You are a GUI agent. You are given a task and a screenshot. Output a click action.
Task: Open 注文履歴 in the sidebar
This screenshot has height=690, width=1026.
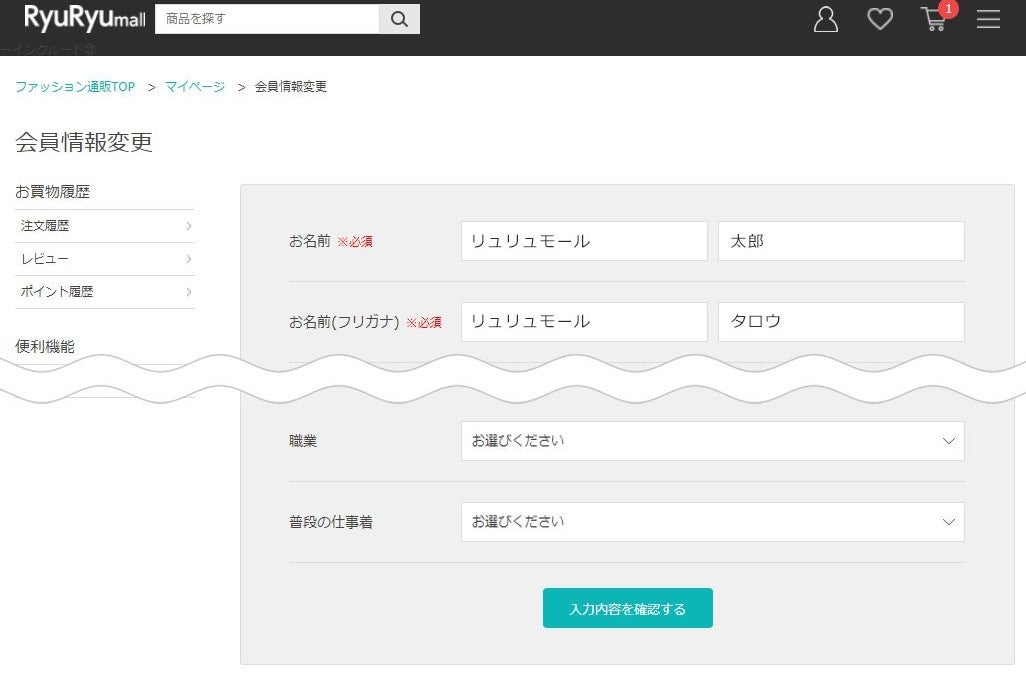105,226
